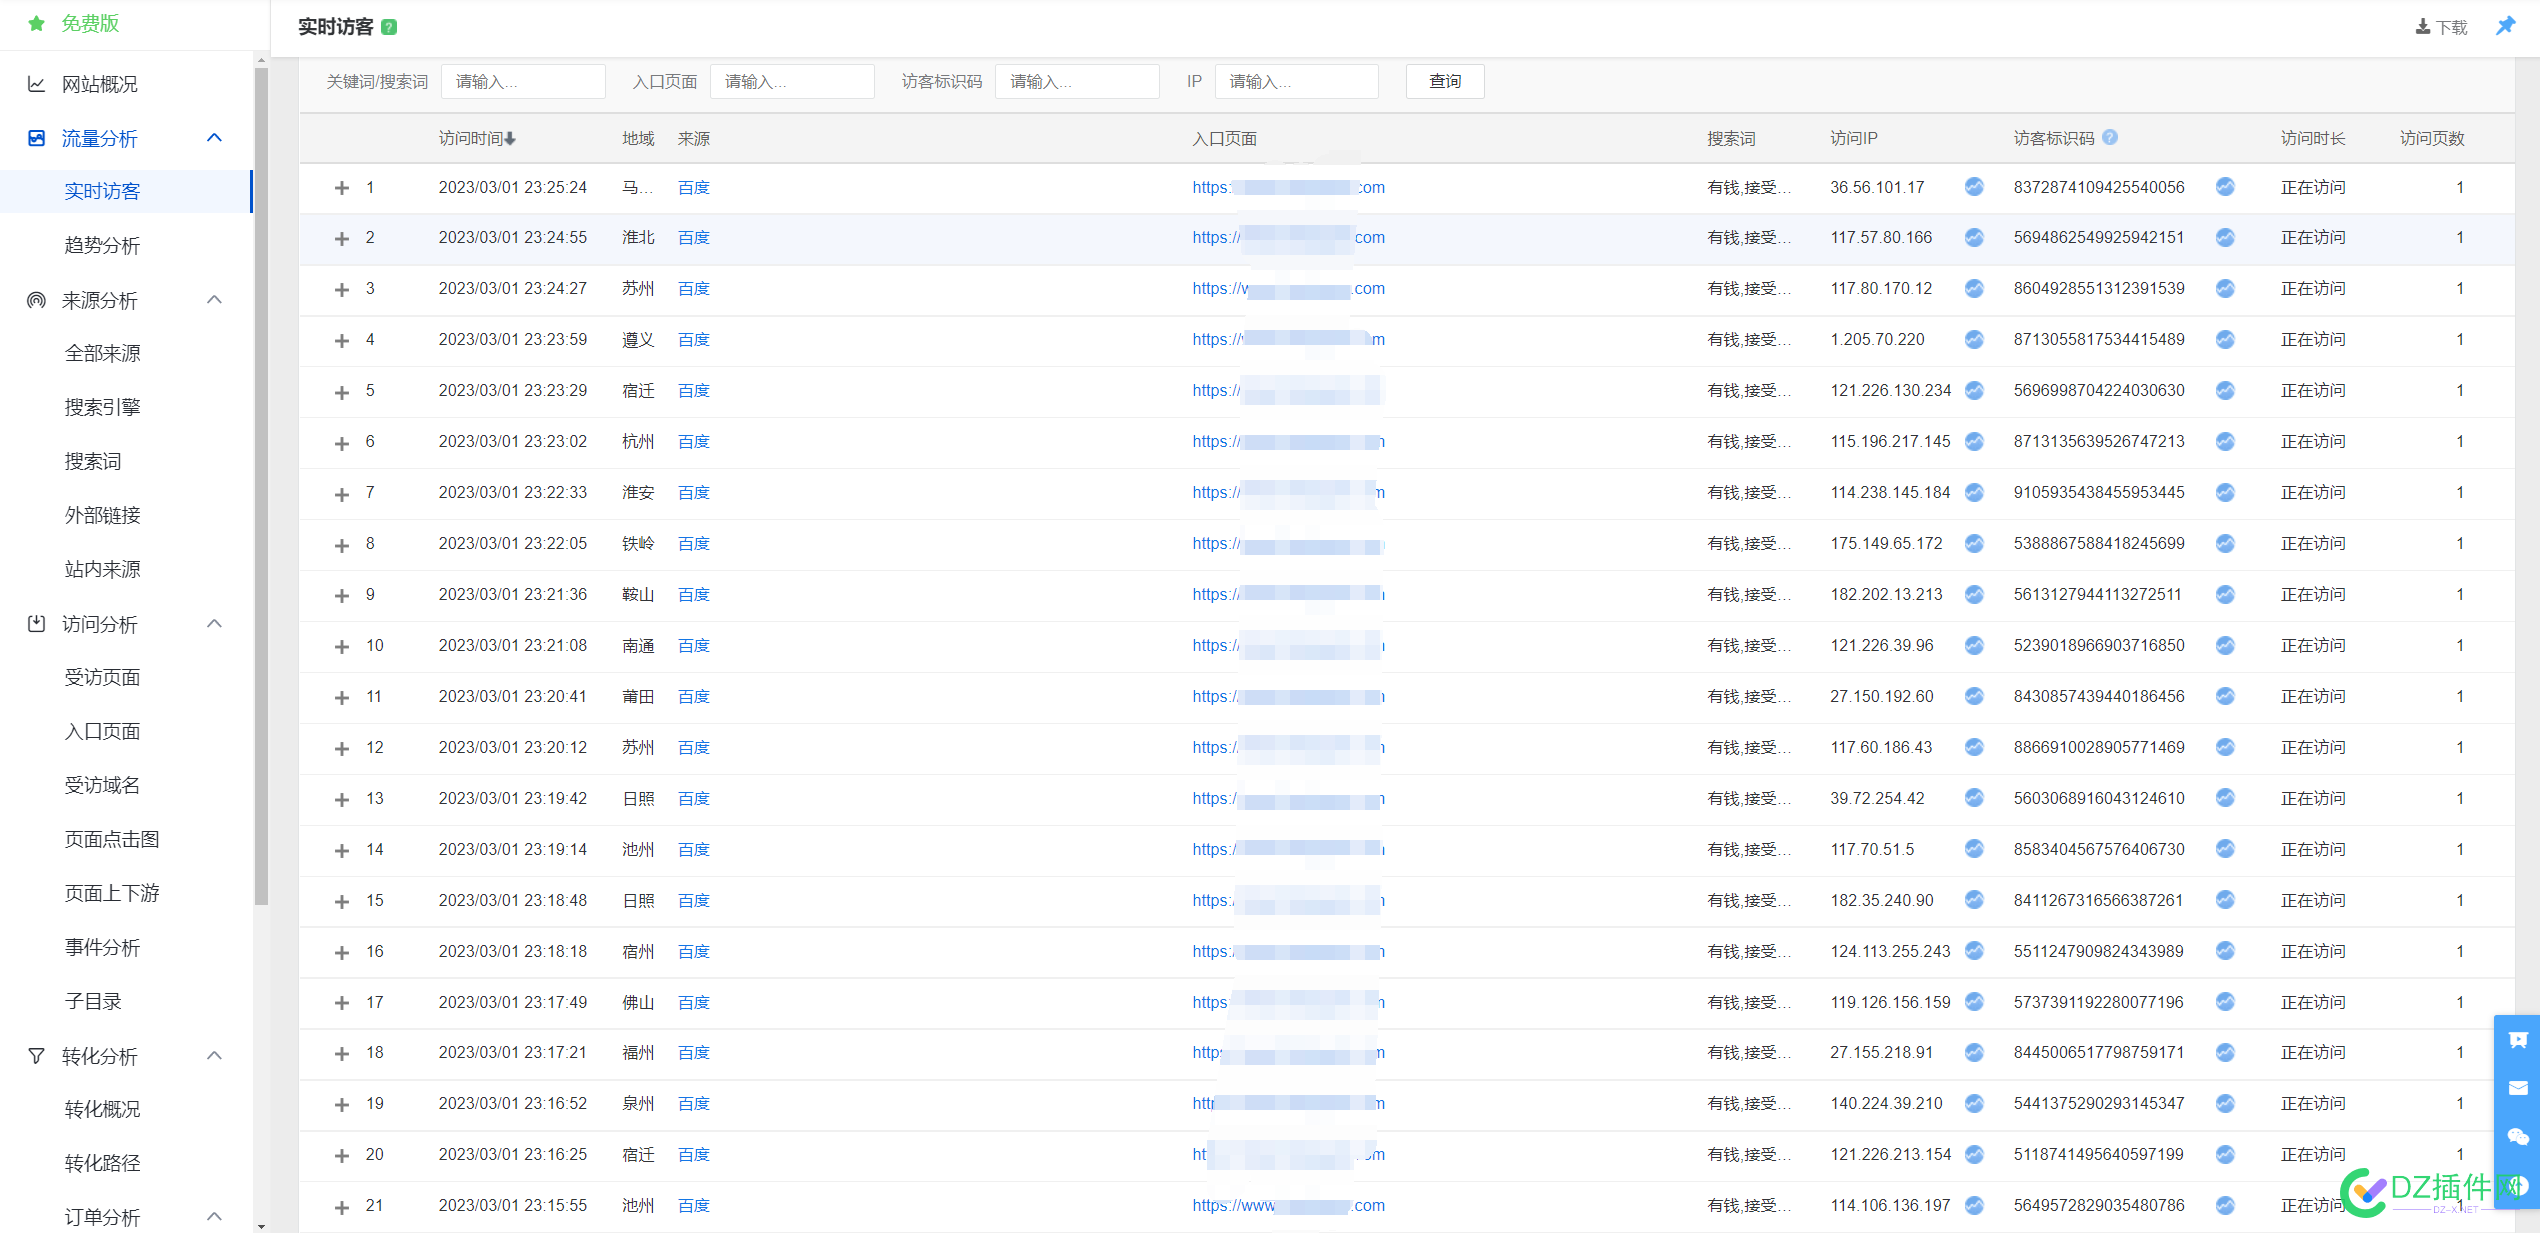Collapse the 订单分析 menu chevron
This screenshot has height=1233, width=2540.
pos(214,1217)
